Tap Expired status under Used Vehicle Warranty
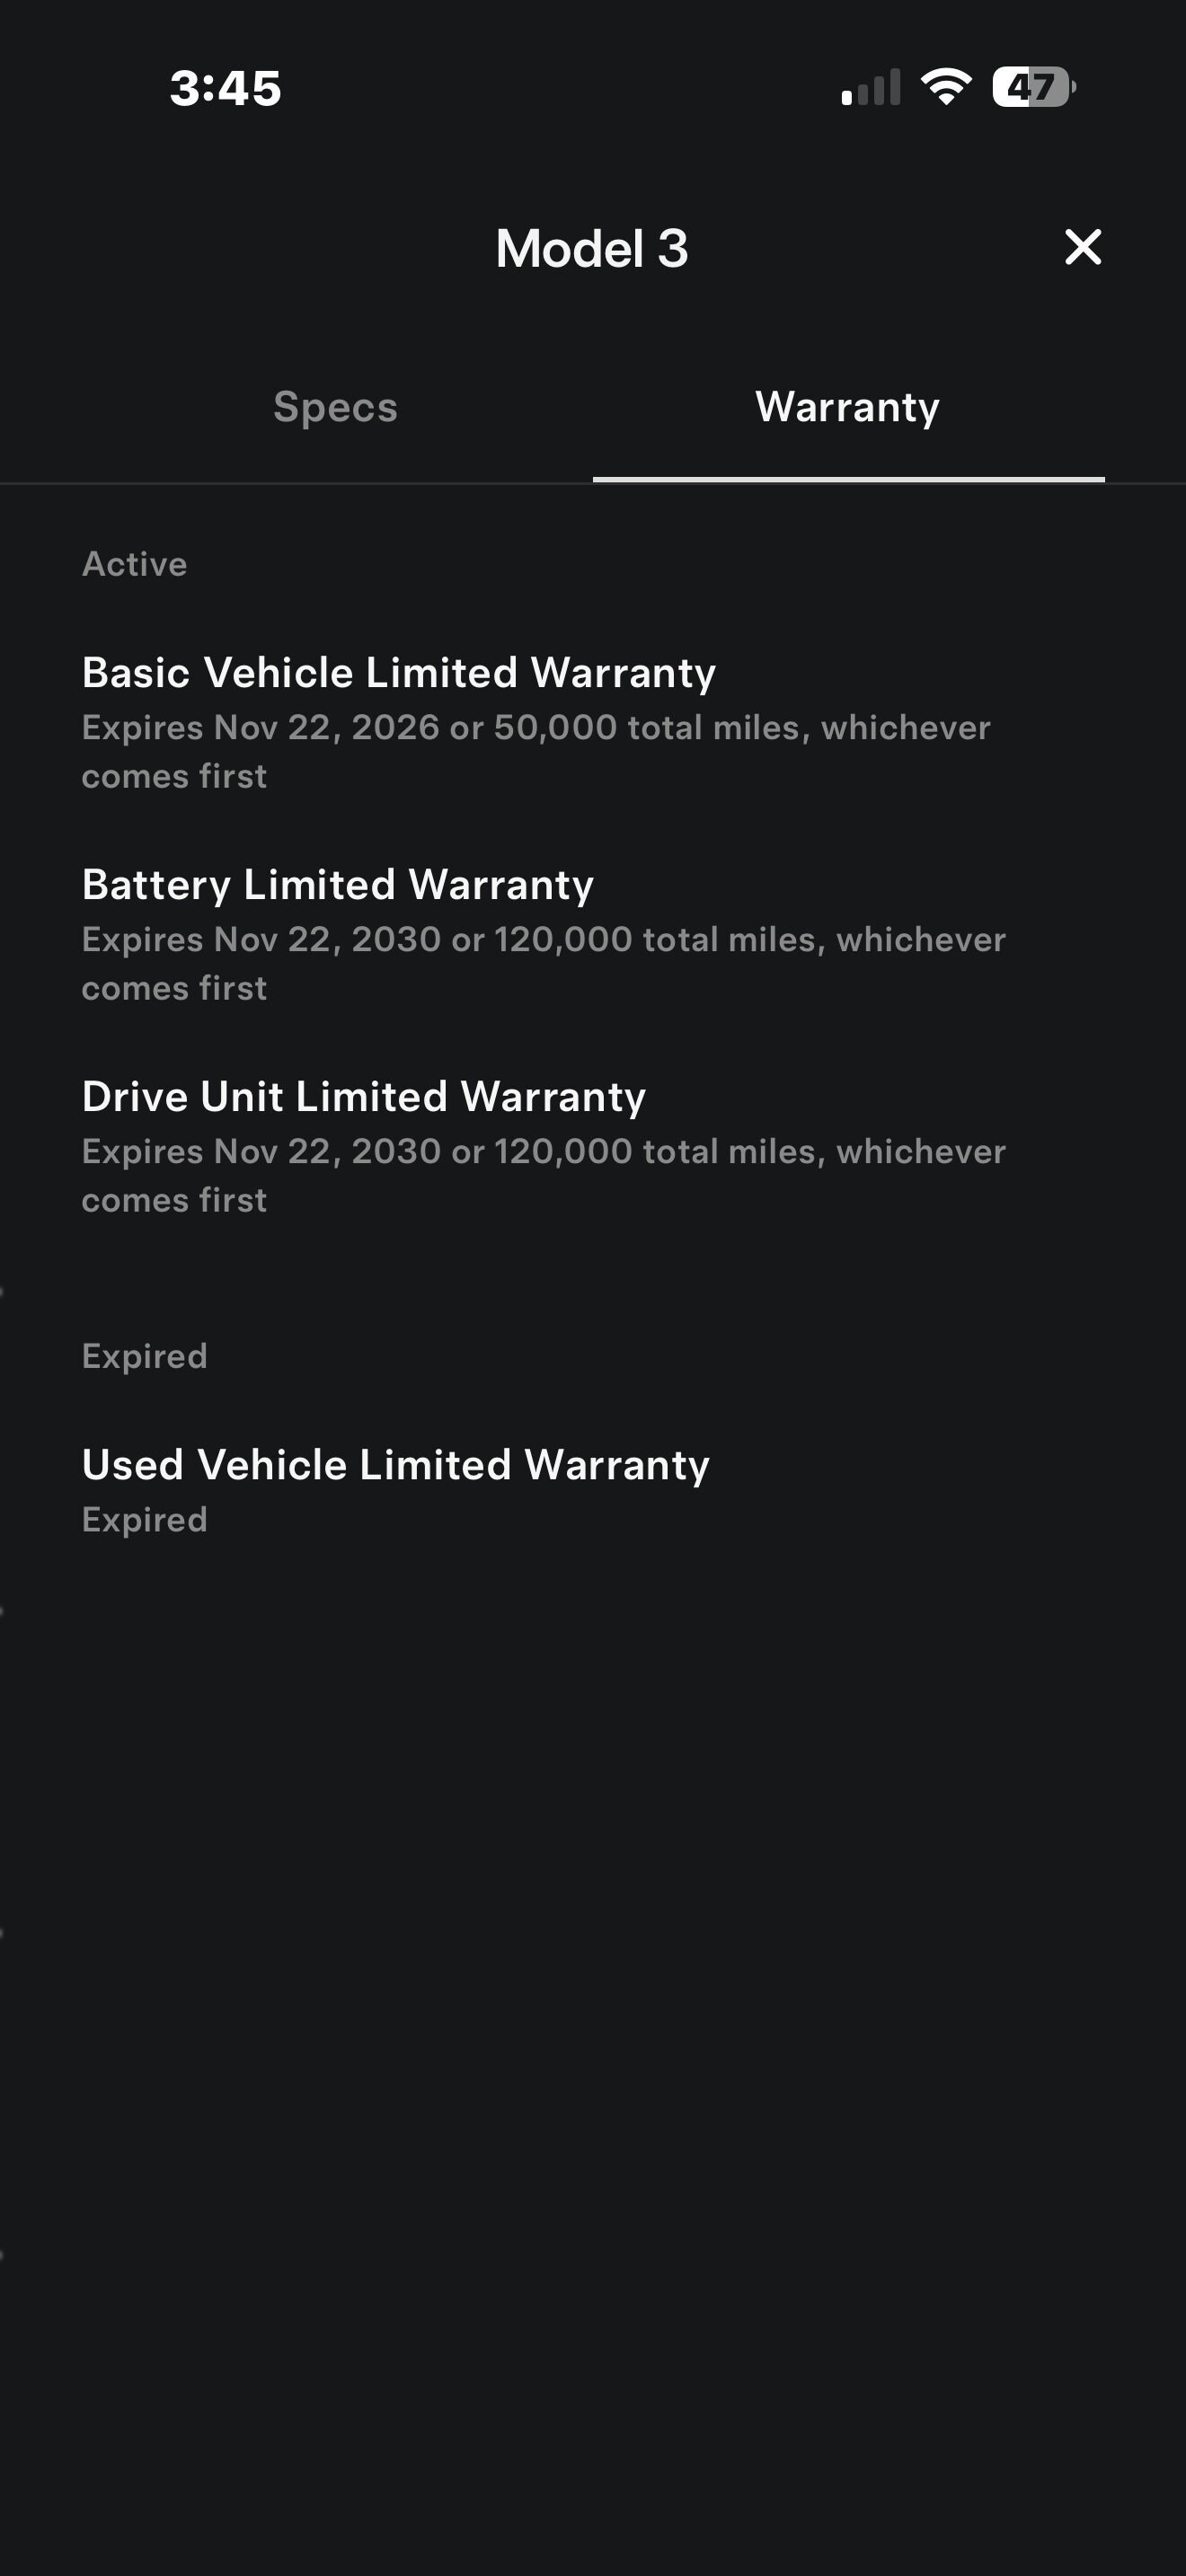Screen dimensions: 1186x2576 [x=144, y=1520]
